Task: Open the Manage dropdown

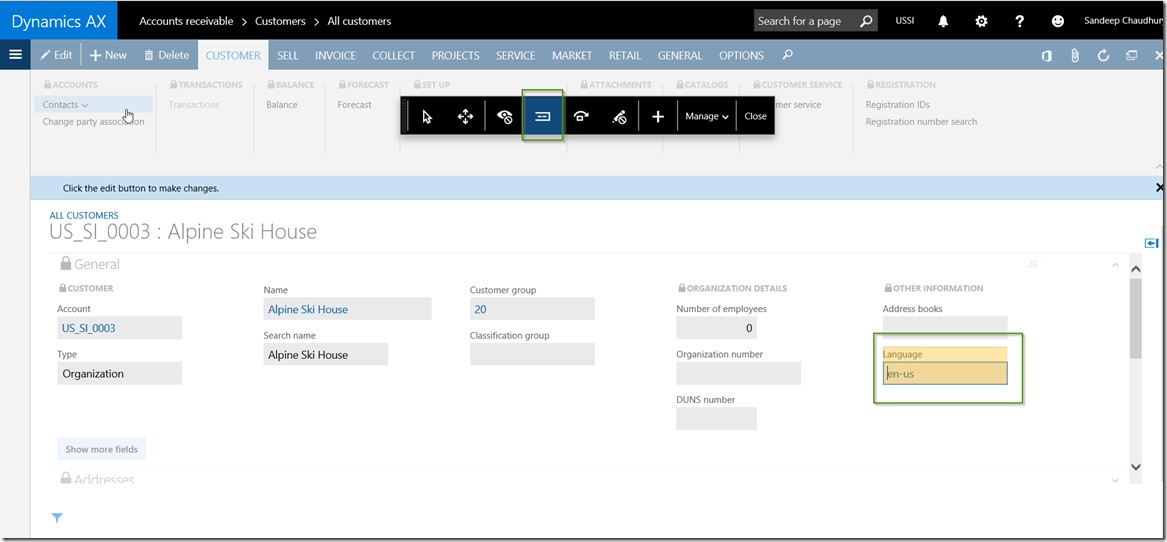Action: click(x=706, y=116)
